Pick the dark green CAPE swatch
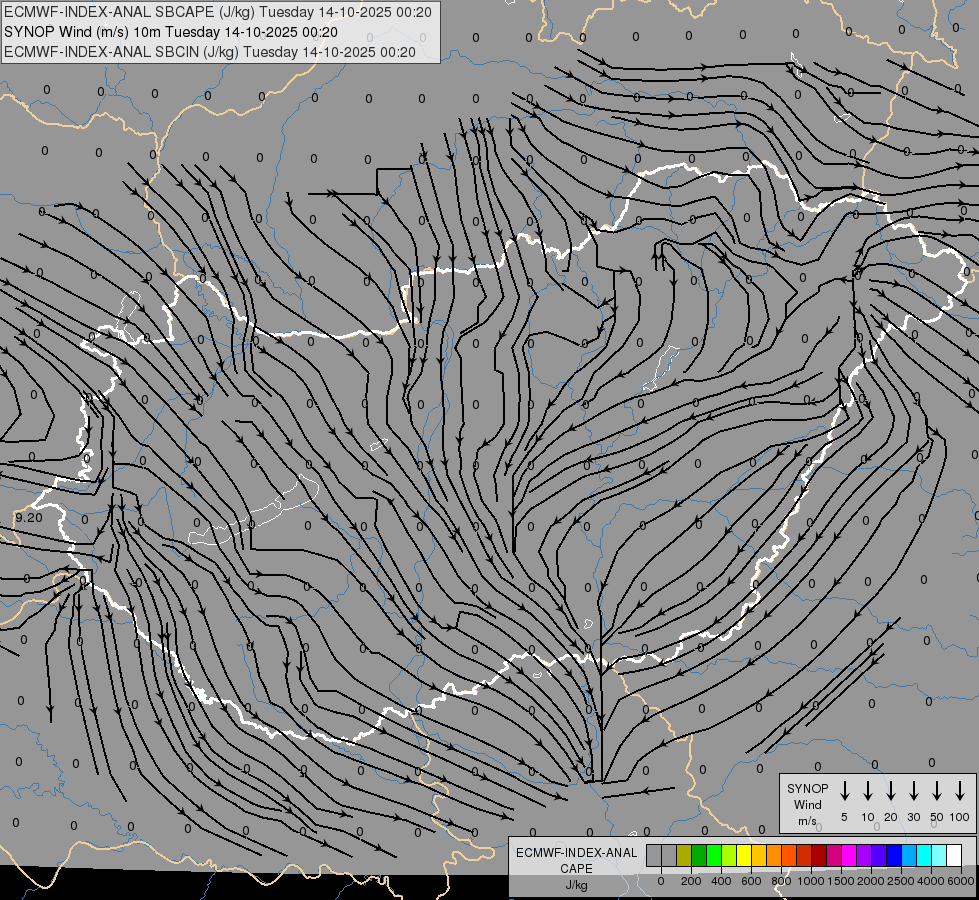The image size is (979, 900). coord(699,855)
